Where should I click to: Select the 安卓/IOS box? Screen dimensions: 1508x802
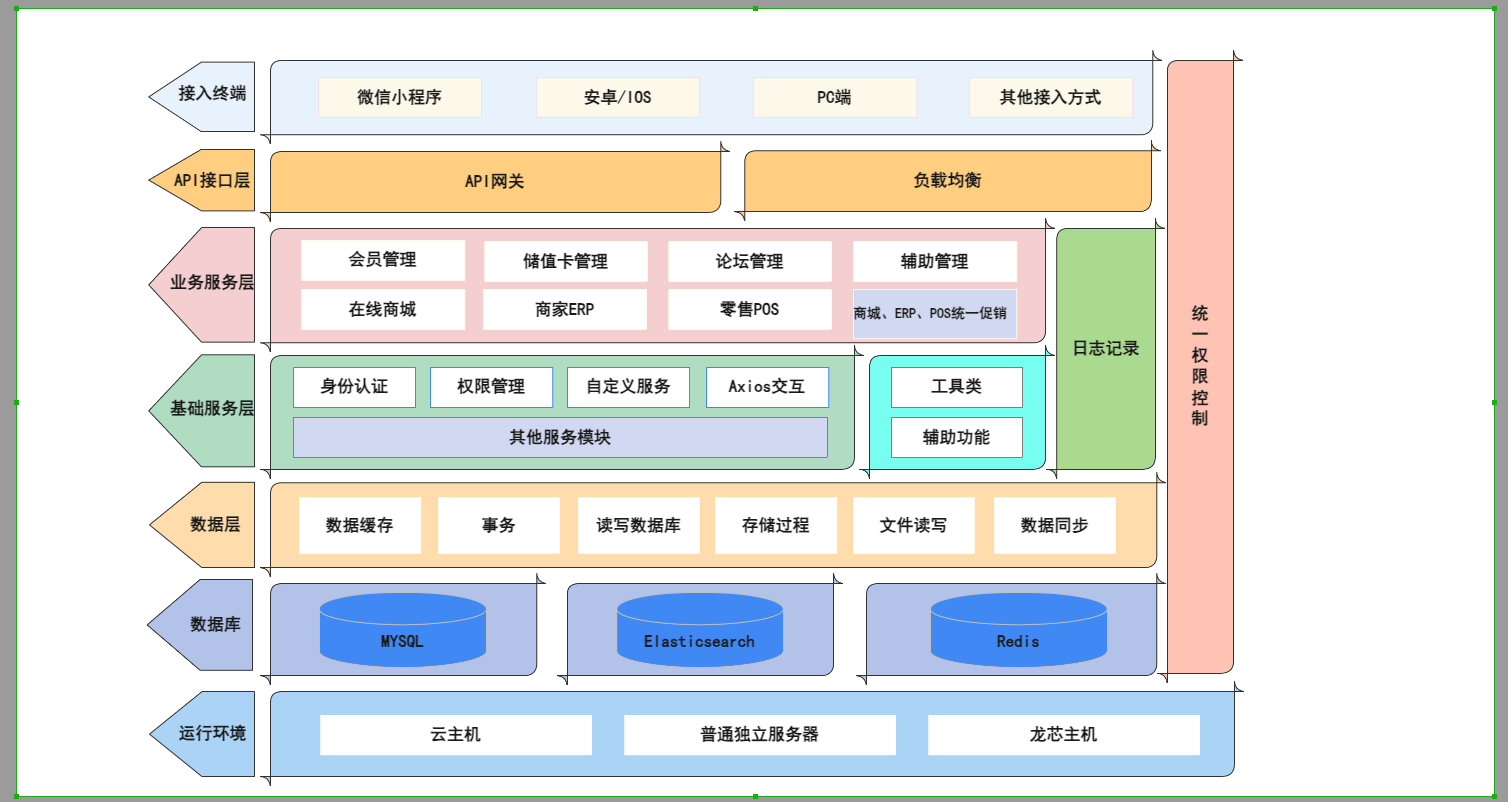tap(618, 98)
